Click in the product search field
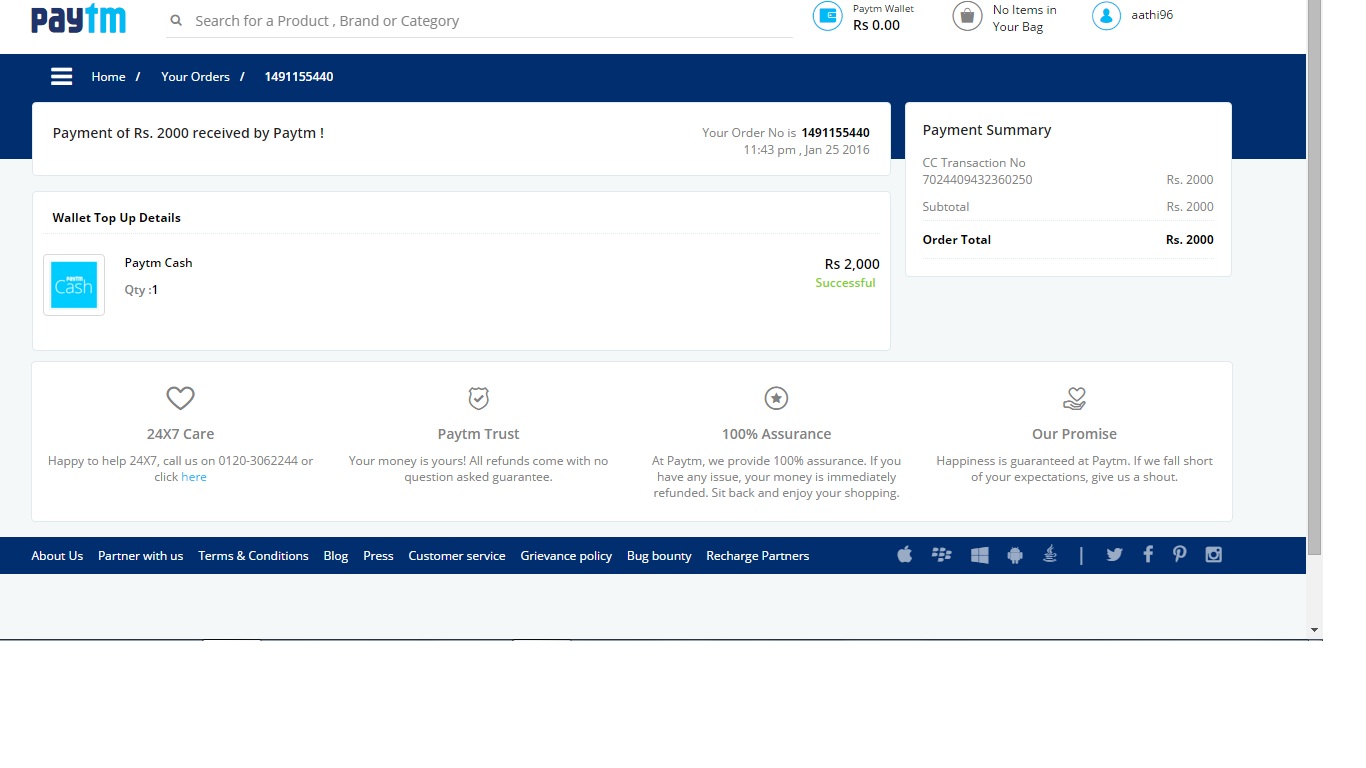The height and width of the screenshot is (768, 1366). tap(480, 21)
